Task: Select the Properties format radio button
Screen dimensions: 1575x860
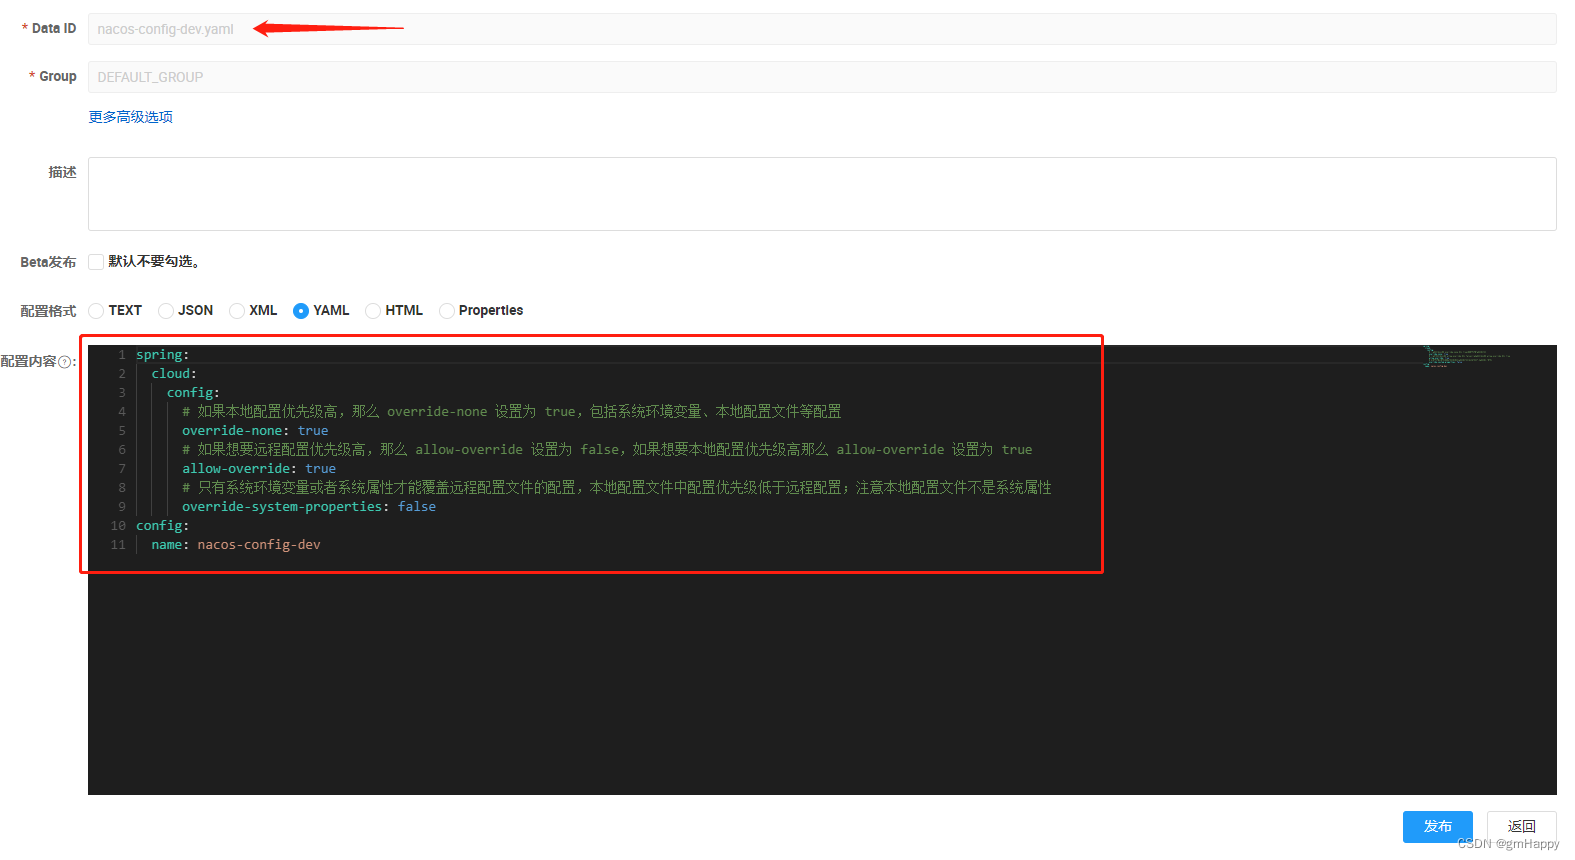Action: pyautogui.click(x=447, y=311)
